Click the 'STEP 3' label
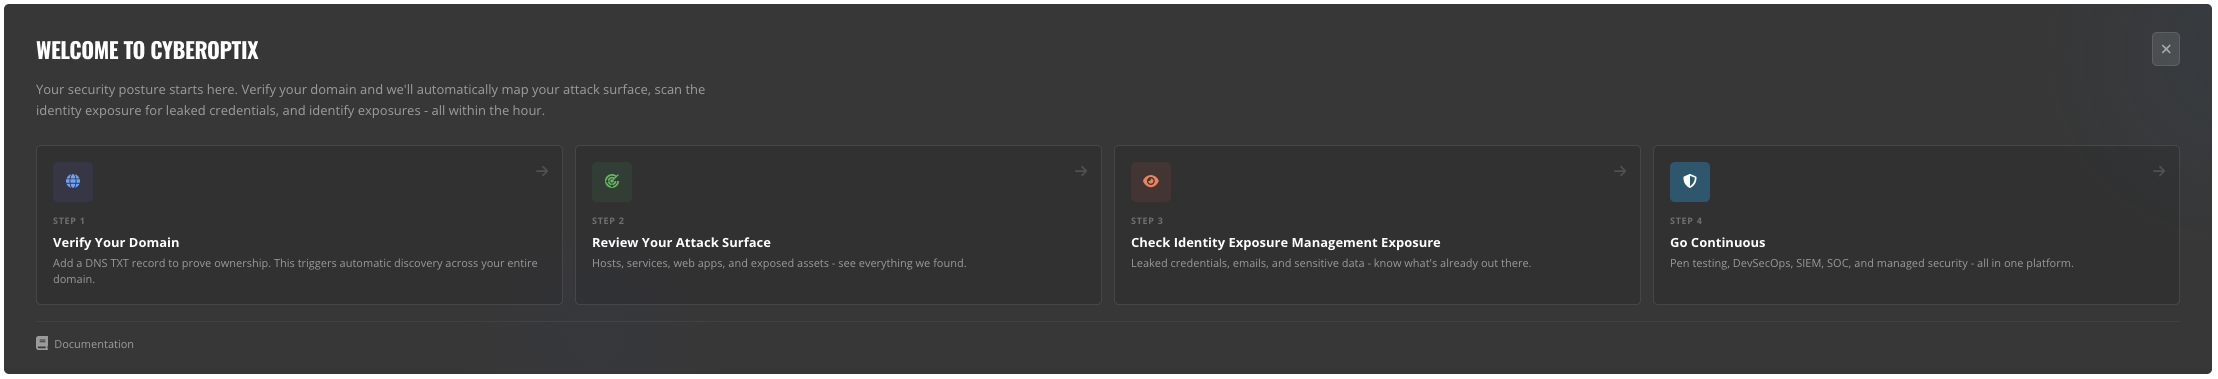The image size is (2218, 379). pos(1147,221)
